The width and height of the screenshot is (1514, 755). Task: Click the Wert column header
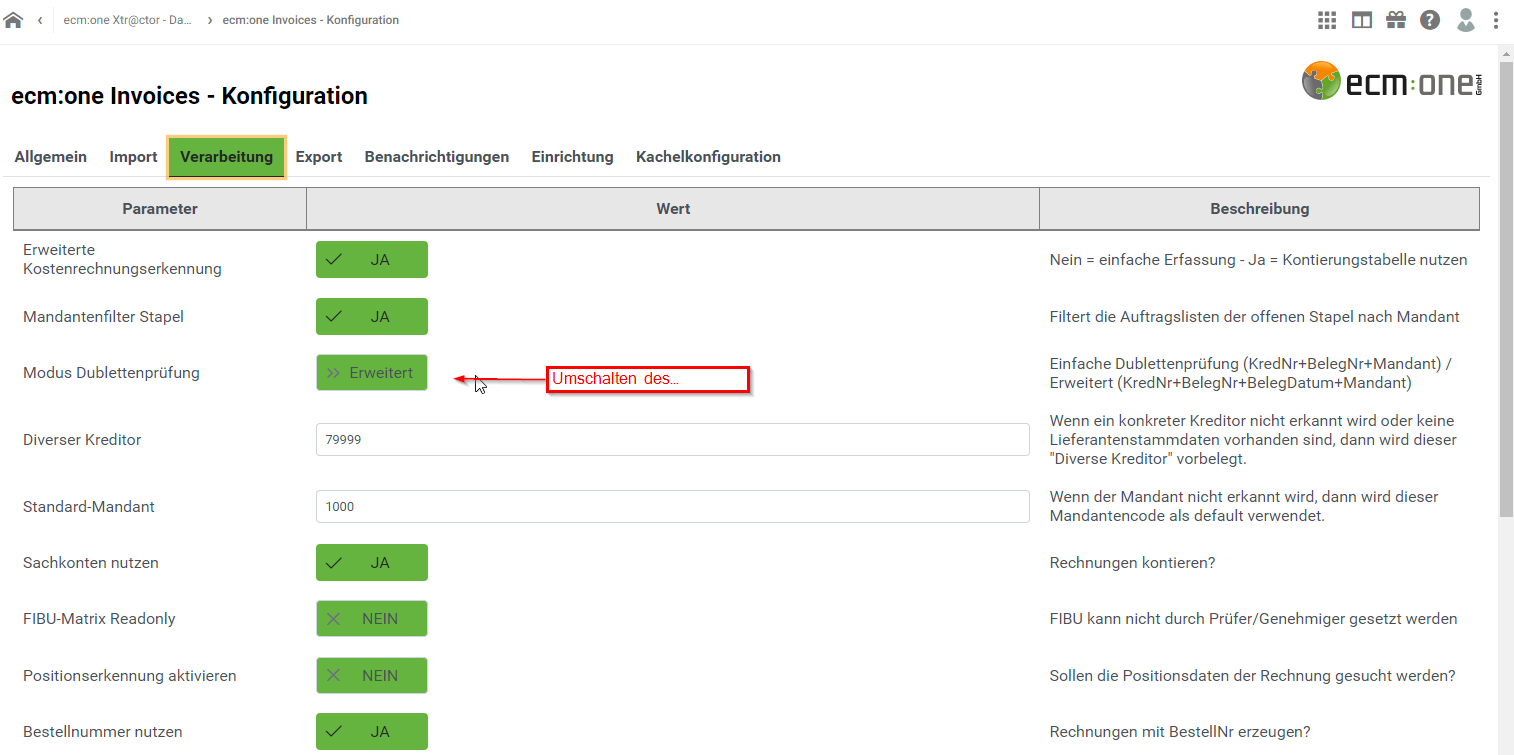click(x=673, y=209)
